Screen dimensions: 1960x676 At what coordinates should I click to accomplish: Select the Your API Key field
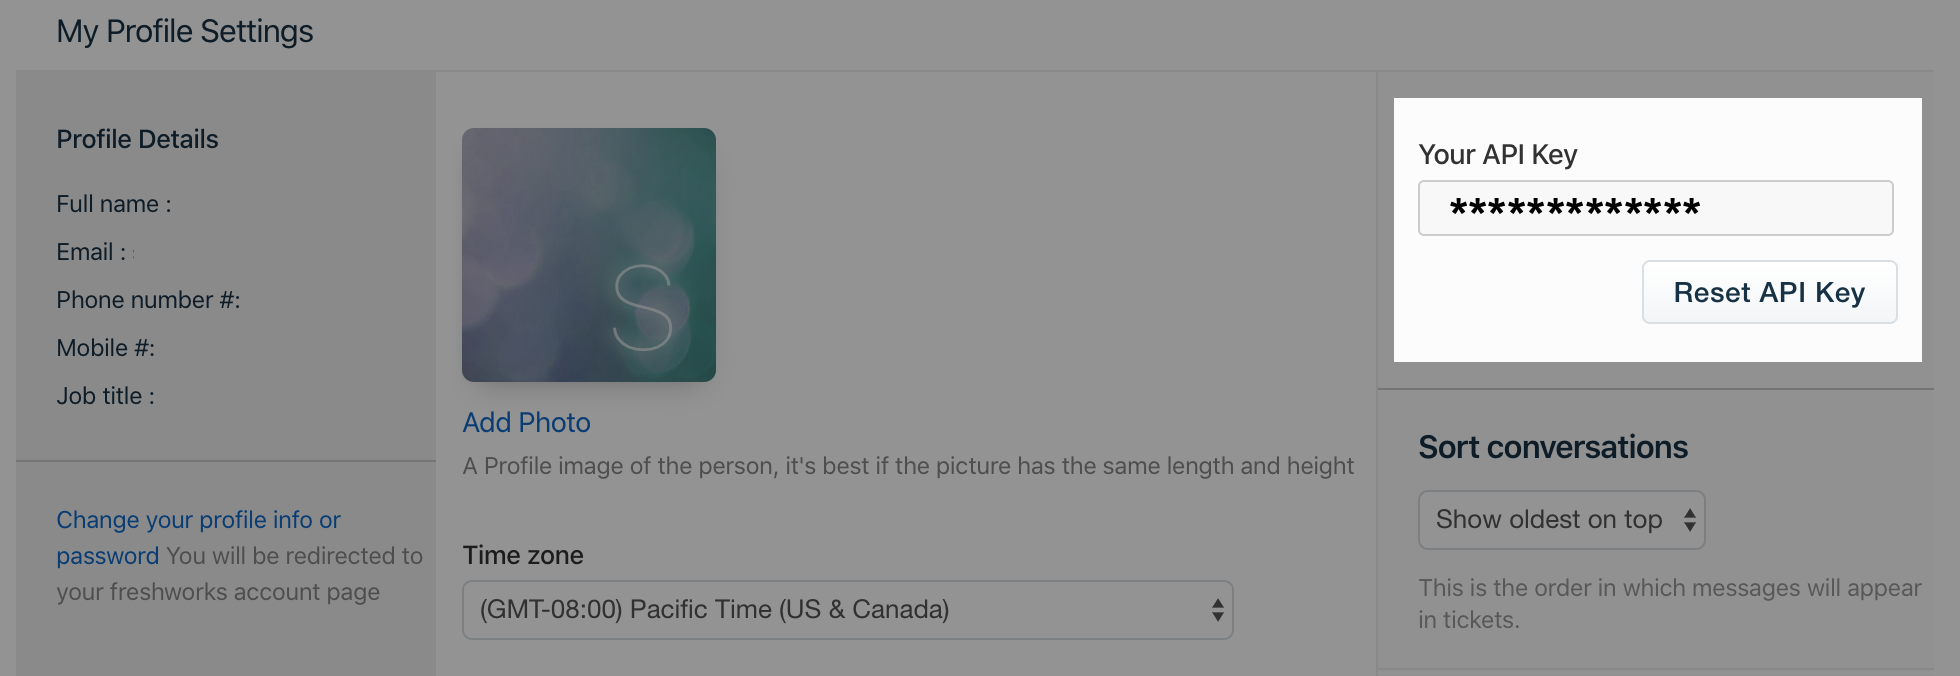[1655, 208]
